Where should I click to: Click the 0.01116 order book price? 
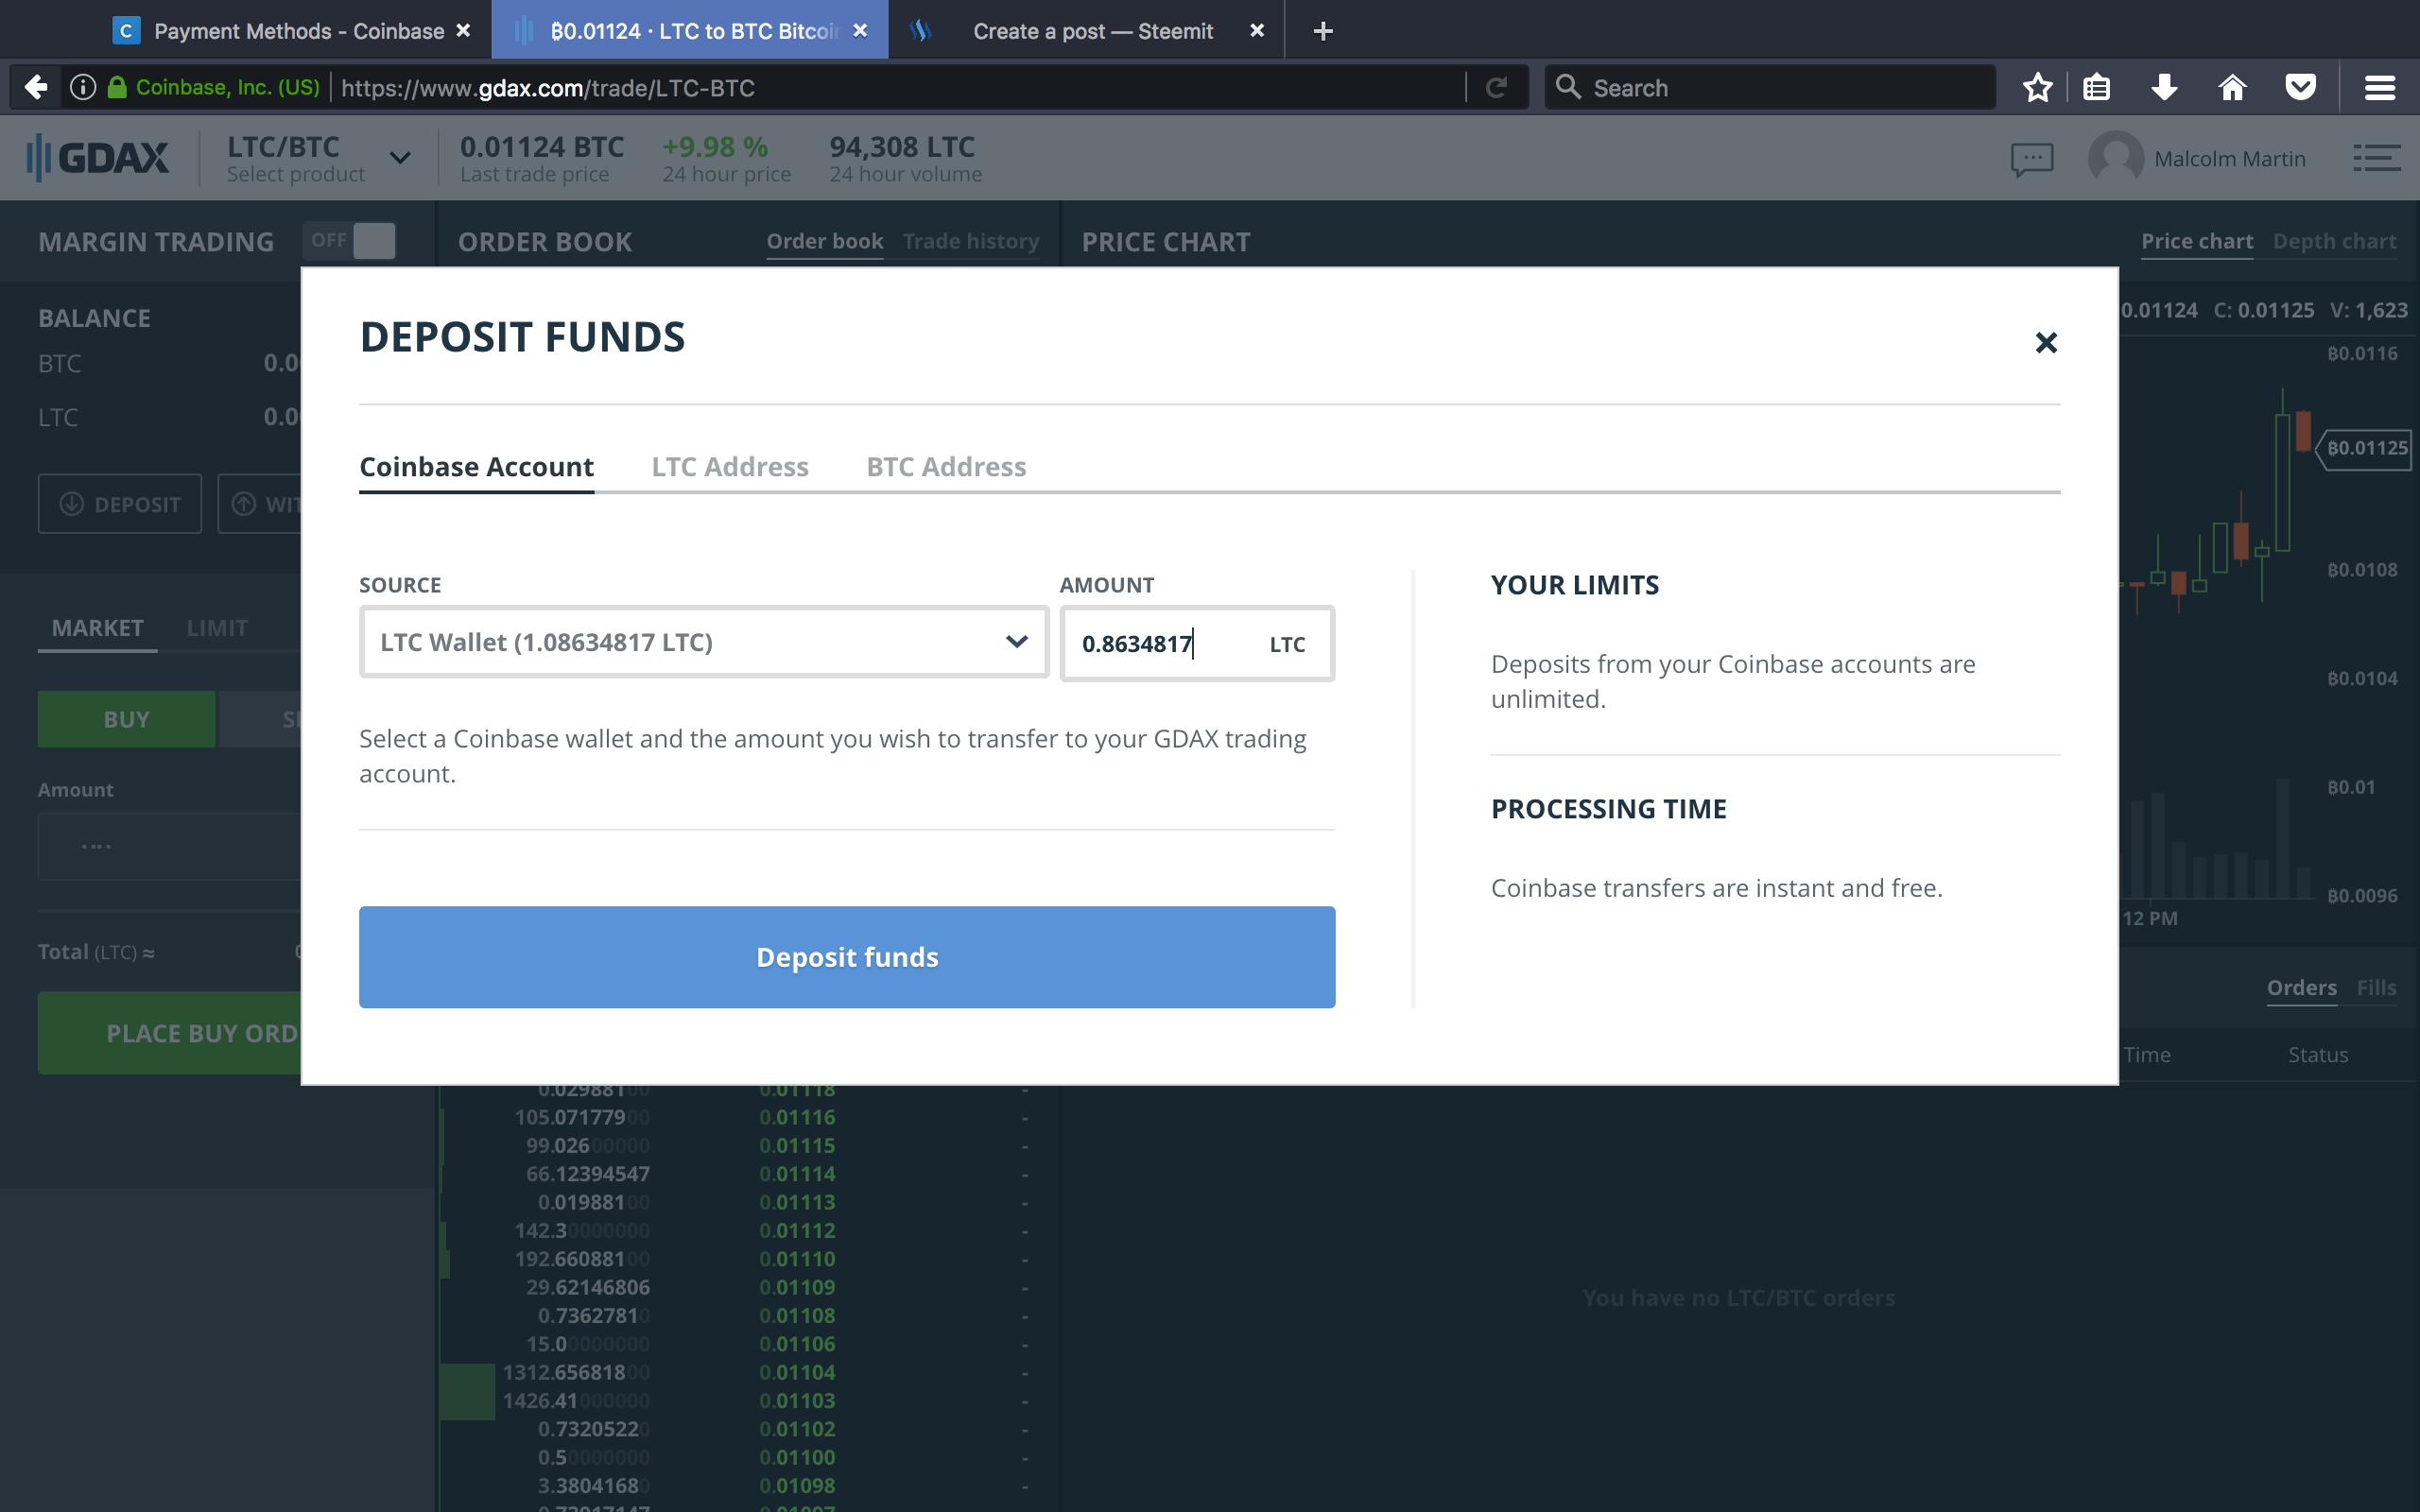pos(797,1117)
